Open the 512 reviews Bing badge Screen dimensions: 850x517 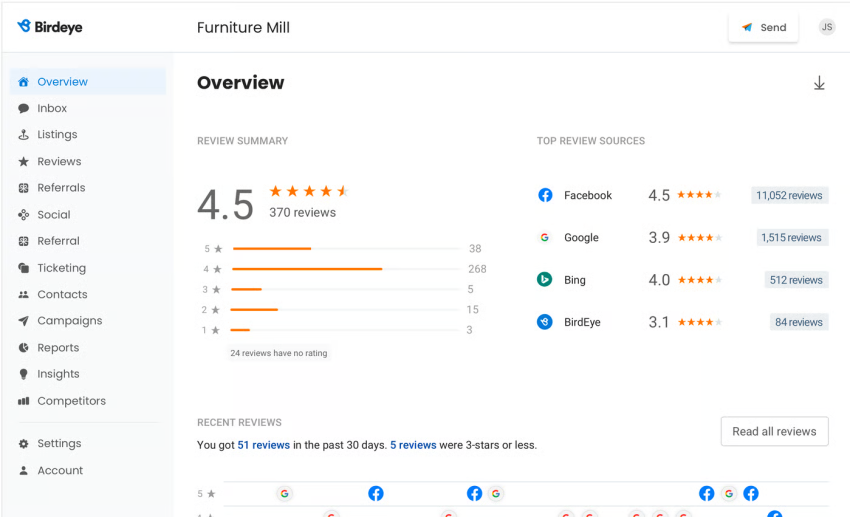tap(796, 280)
